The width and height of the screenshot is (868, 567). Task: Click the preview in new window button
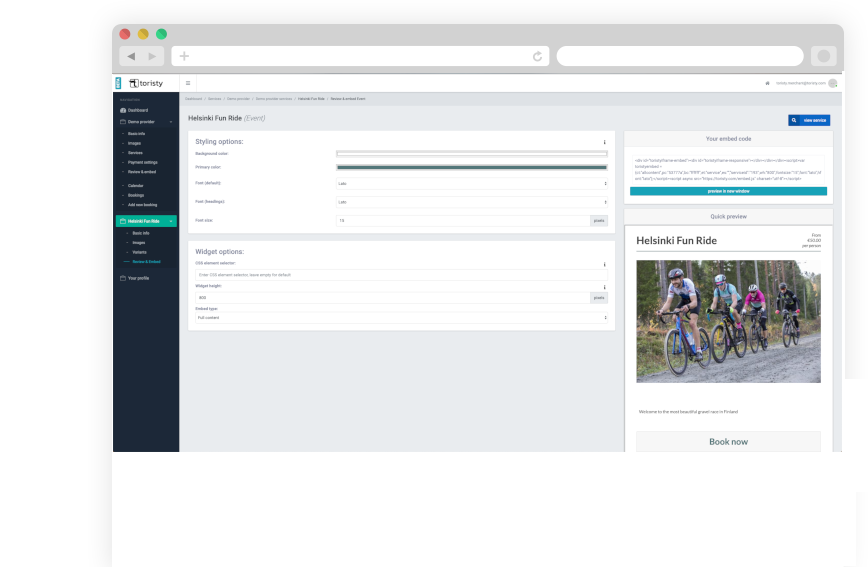pyautogui.click(x=728, y=191)
